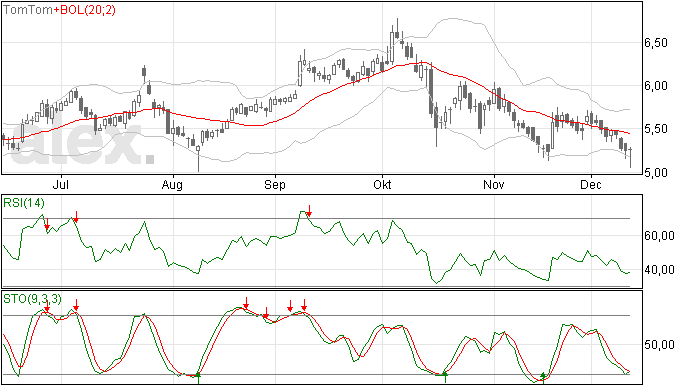Click the Okt month label on time axis

[x=382, y=185]
